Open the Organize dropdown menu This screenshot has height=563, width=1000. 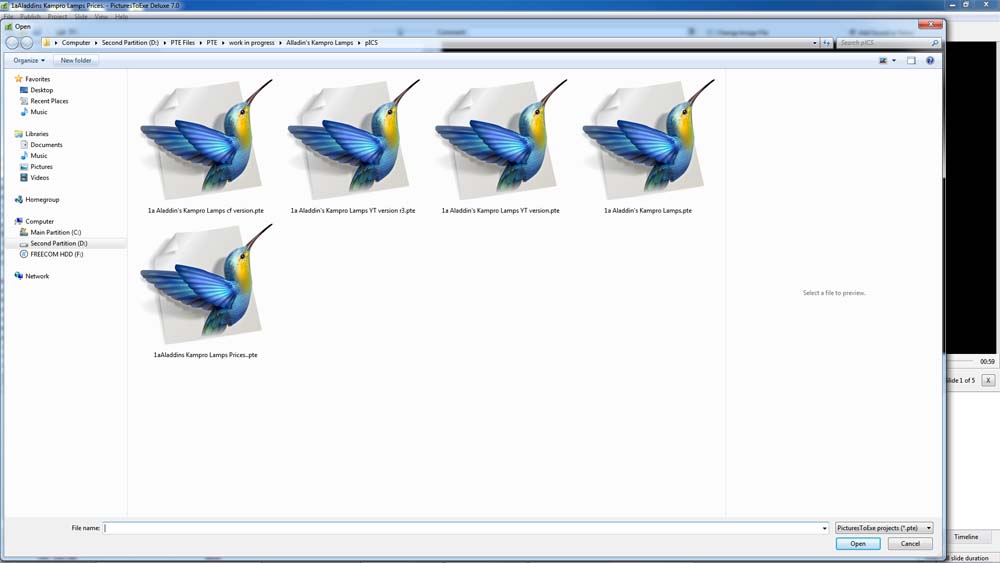point(29,61)
